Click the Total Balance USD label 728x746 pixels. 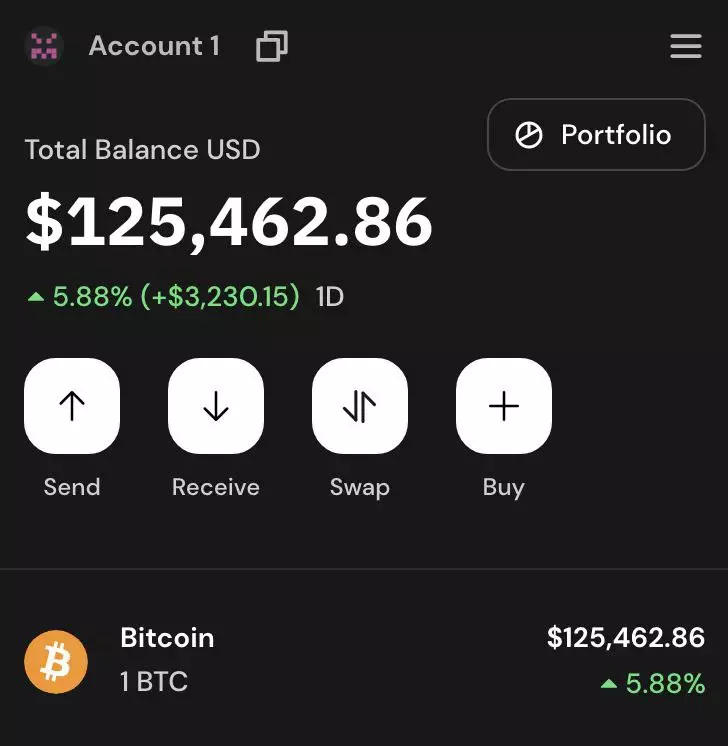pos(142,150)
